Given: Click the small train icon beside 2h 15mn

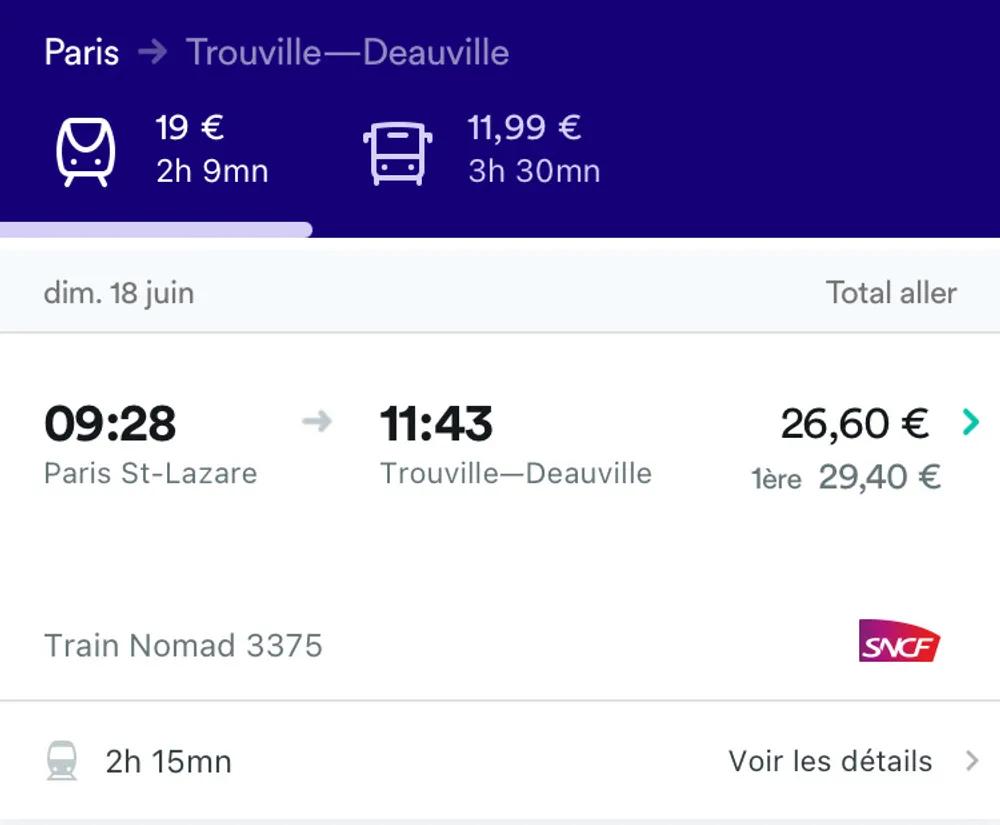Looking at the screenshot, I should (x=62, y=761).
